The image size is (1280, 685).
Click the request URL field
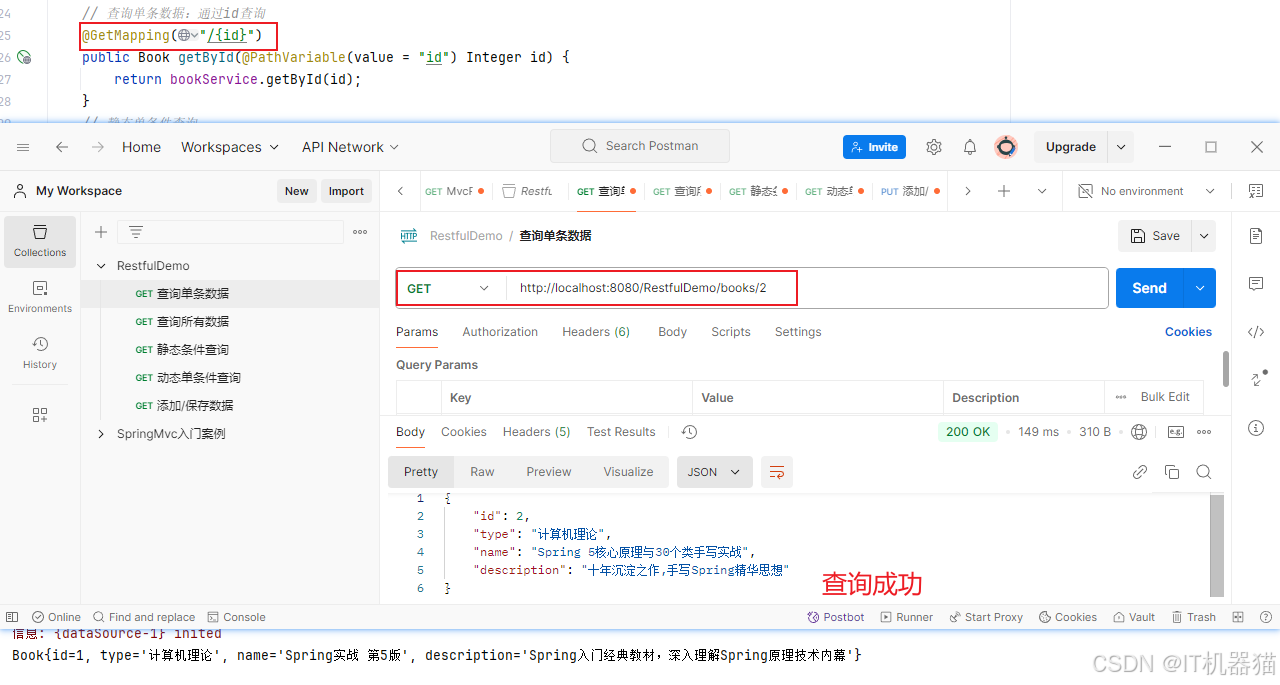click(x=808, y=288)
